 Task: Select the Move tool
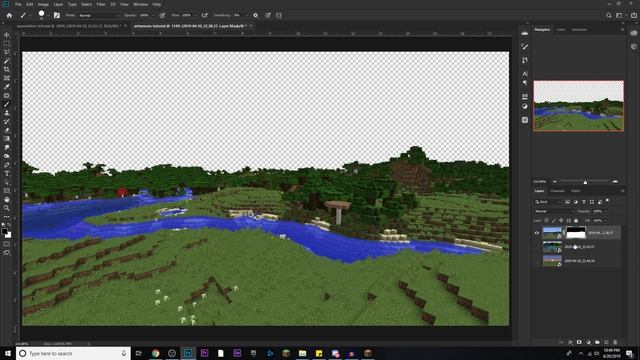pos(7,35)
